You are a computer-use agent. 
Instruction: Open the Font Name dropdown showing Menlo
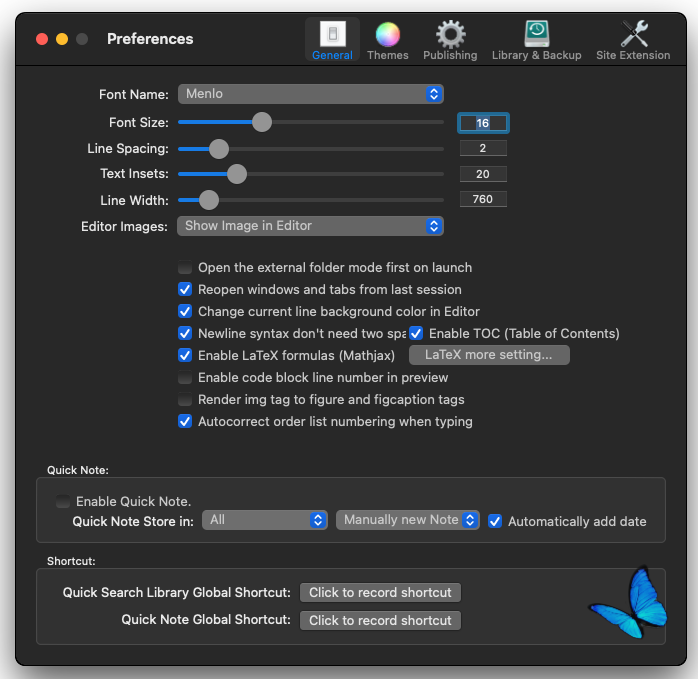pyautogui.click(x=311, y=94)
